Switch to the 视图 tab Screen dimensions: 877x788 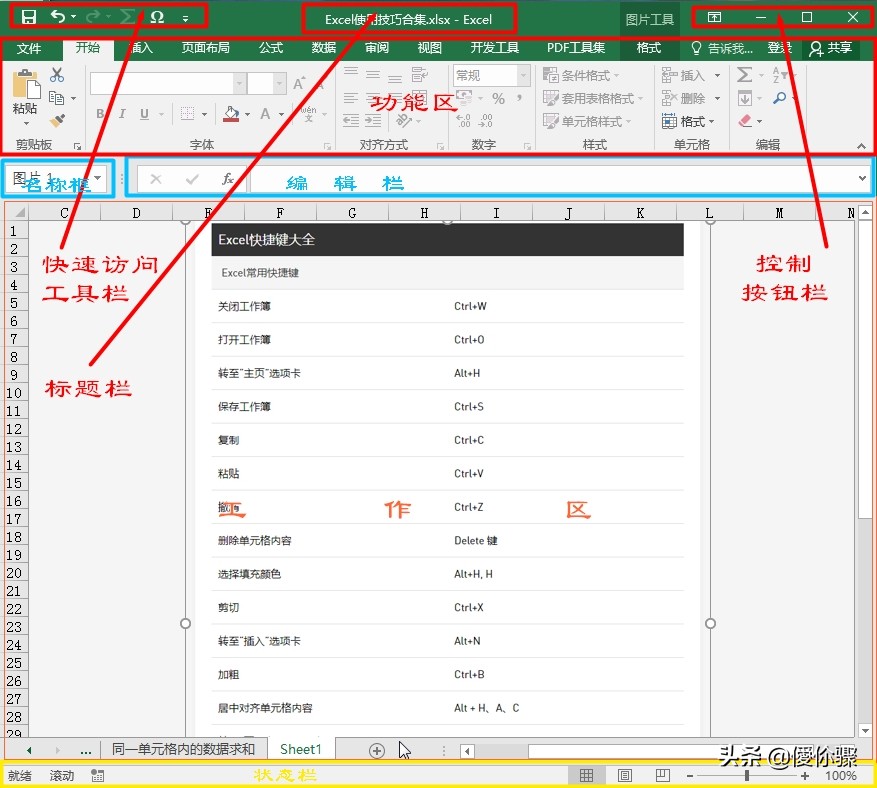point(430,48)
